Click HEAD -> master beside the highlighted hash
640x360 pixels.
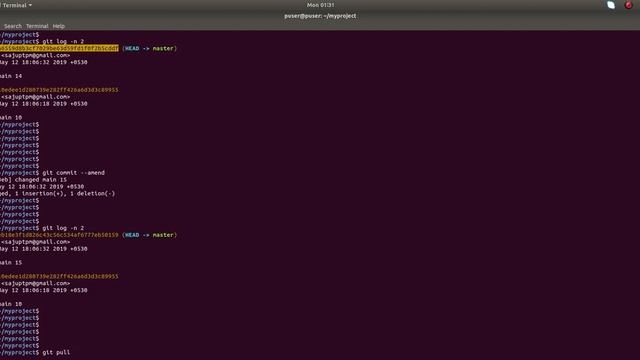[x=149, y=48]
